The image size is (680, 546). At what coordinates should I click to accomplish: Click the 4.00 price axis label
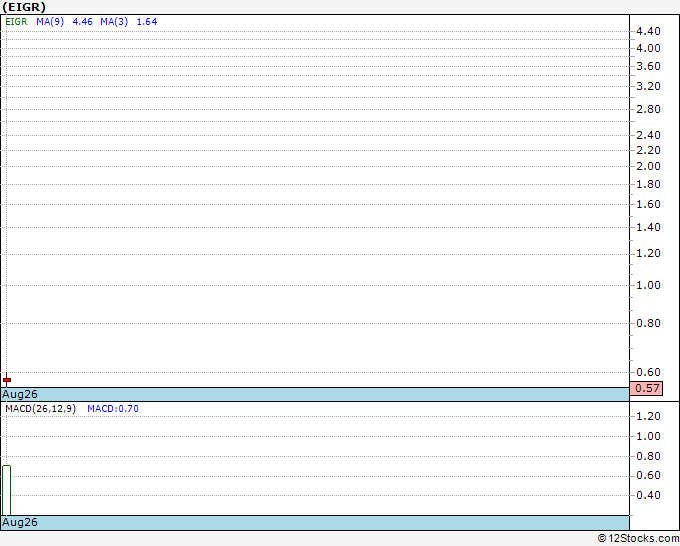(x=648, y=48)
